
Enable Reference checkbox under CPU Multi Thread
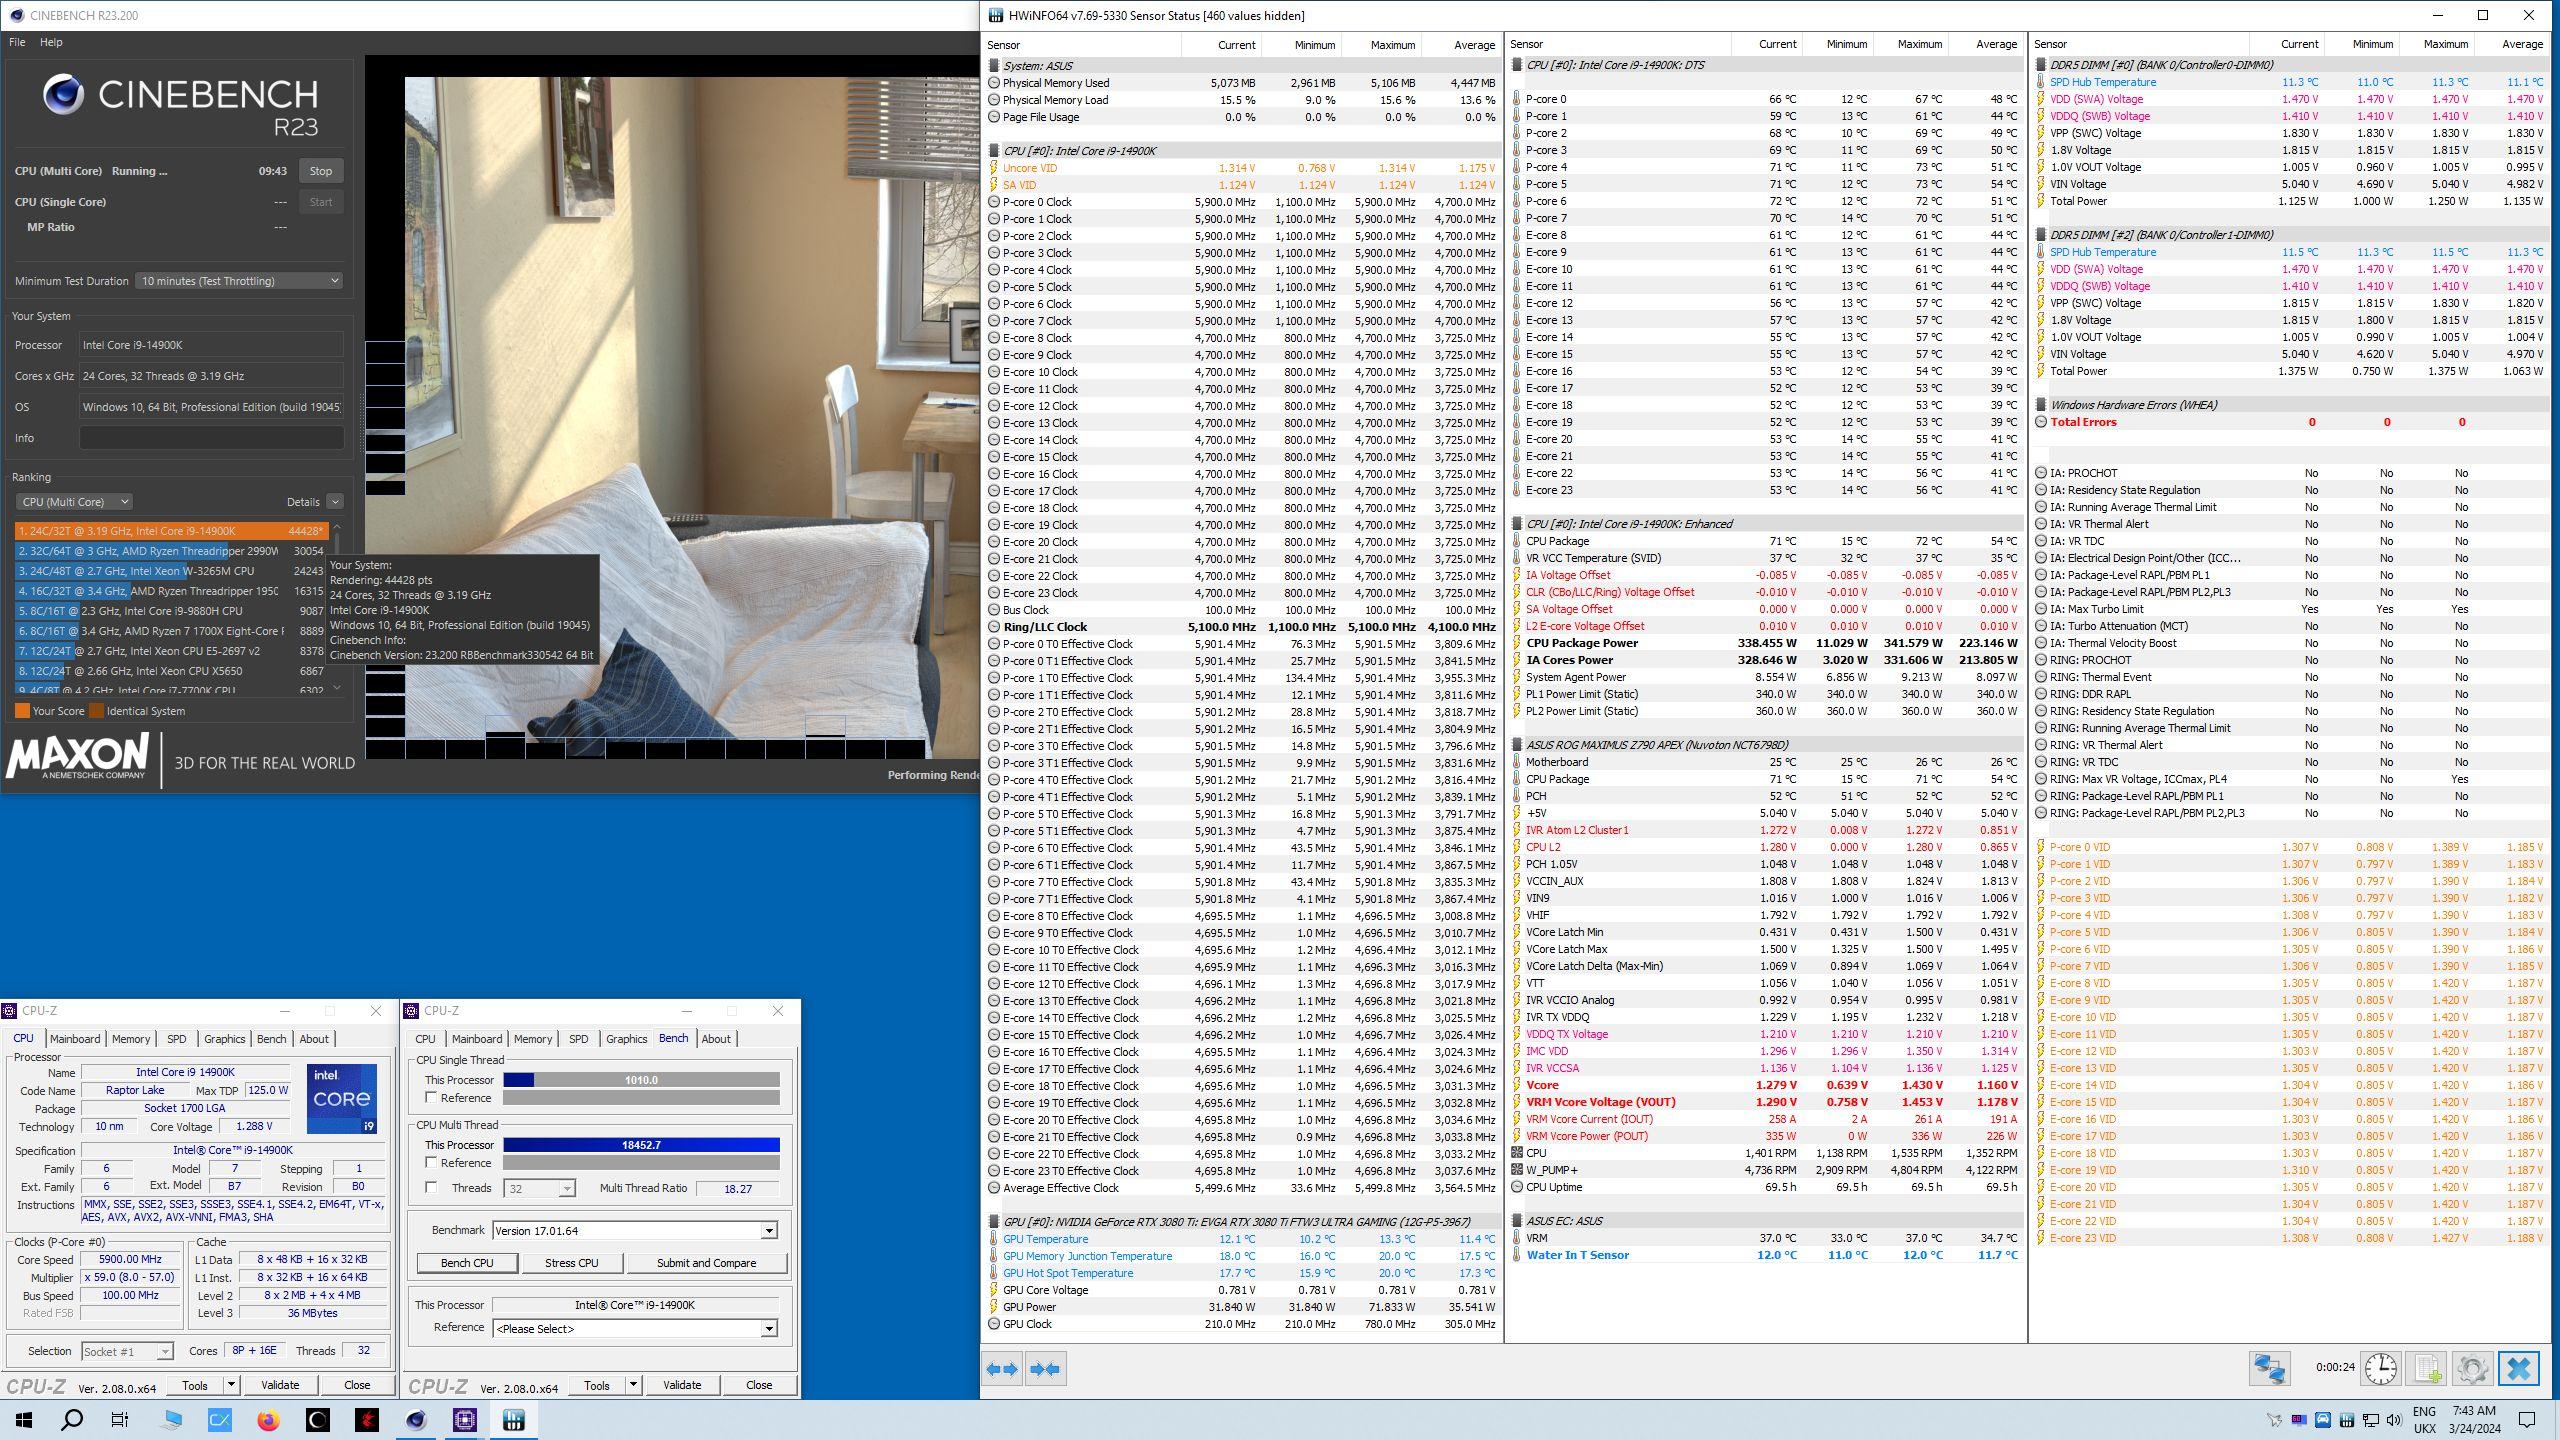click(x=432, y=1163)
